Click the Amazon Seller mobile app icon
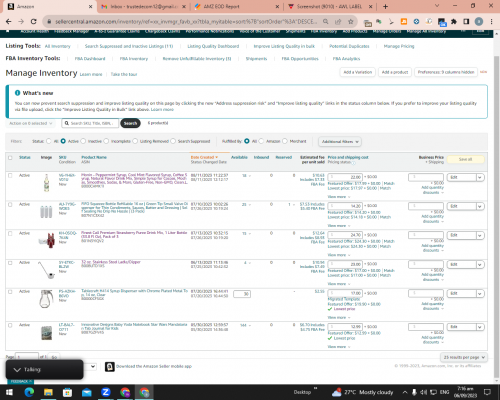500x400 pixels. [110, 367]
